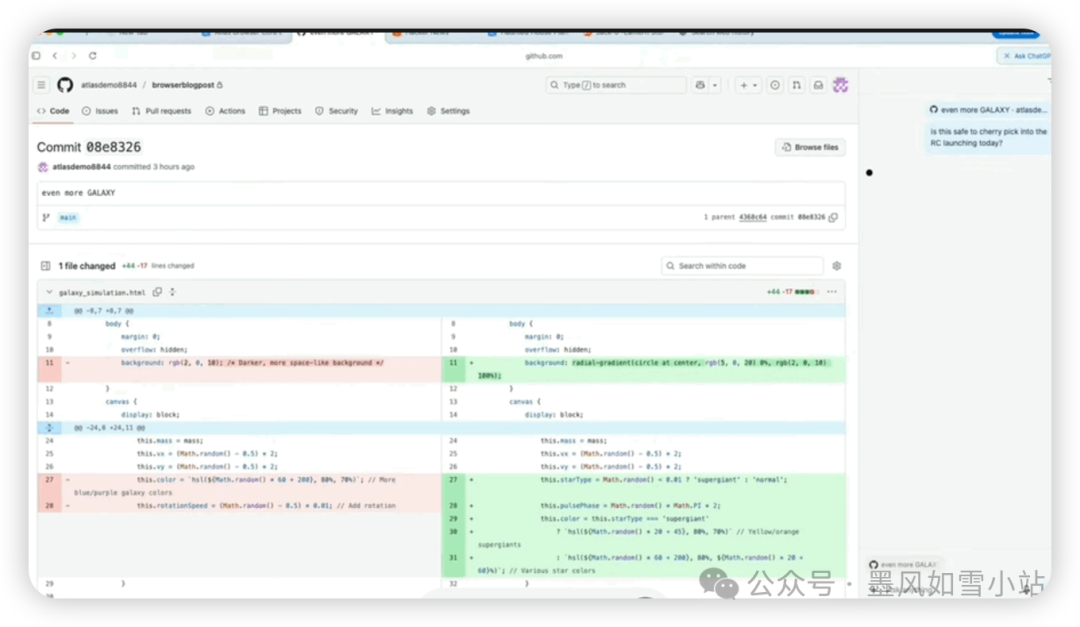Open the pull requests shortcut icon in header
The height and width of the screenshot is (627, 1080).
796,86
